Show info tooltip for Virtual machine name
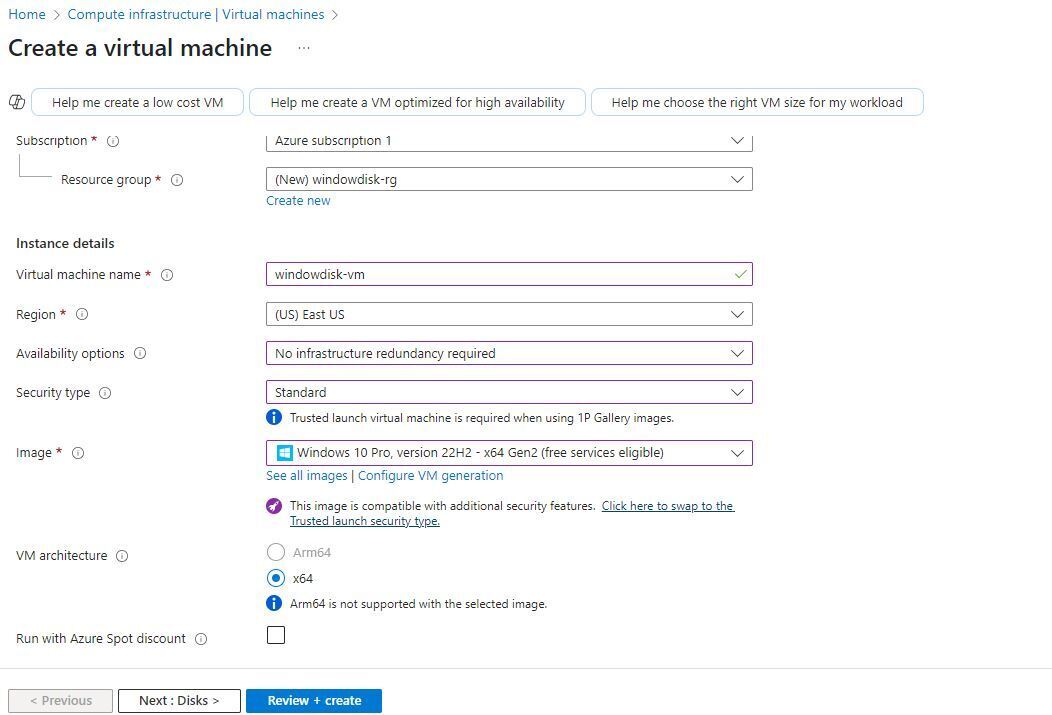 pyautogui.click(x=167, y=275)
